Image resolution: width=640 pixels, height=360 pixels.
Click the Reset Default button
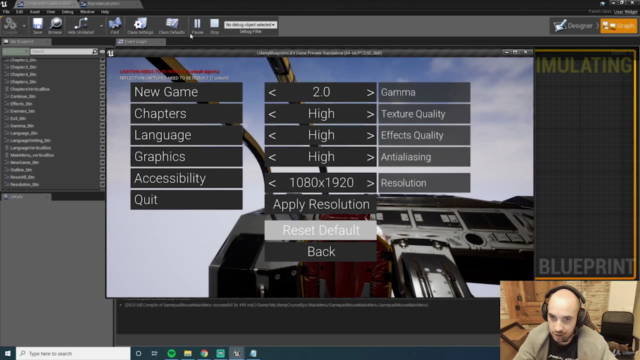[320, 230]
